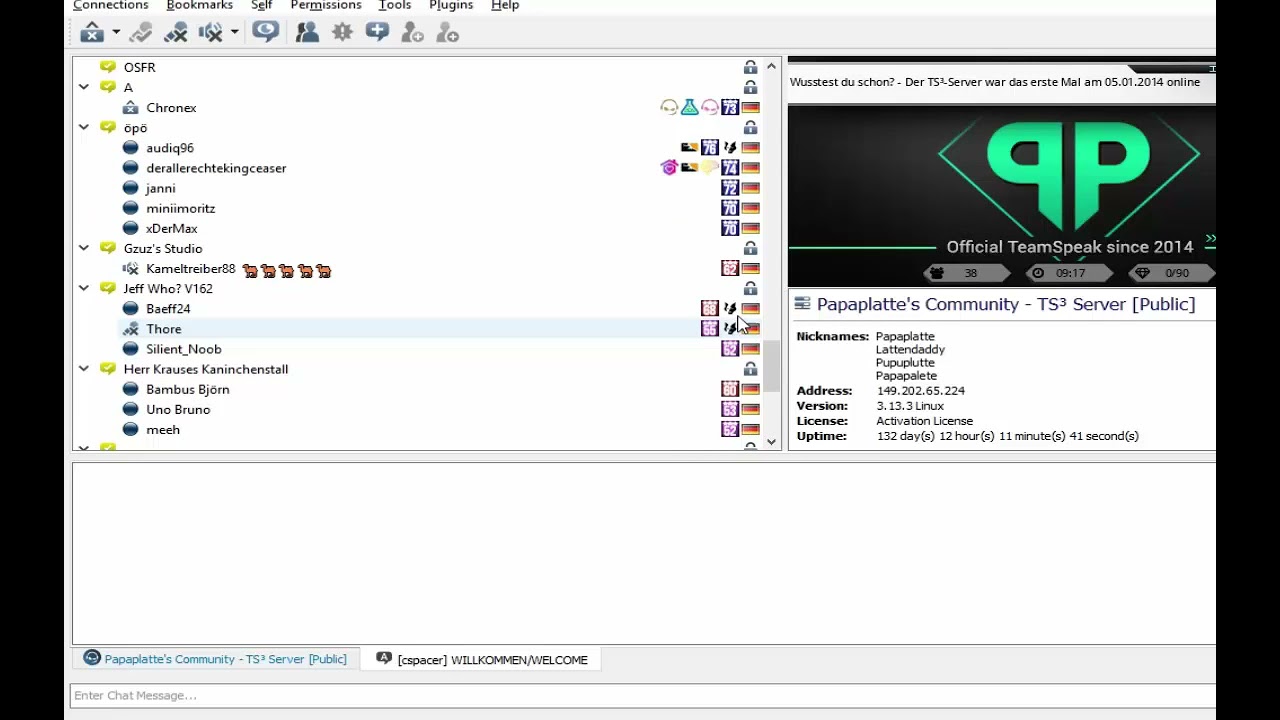Image resolution: width=1280 pixels, height=720 pixels.
Task: Click janni's number 72 badge
Action: (x=730, y=188)
